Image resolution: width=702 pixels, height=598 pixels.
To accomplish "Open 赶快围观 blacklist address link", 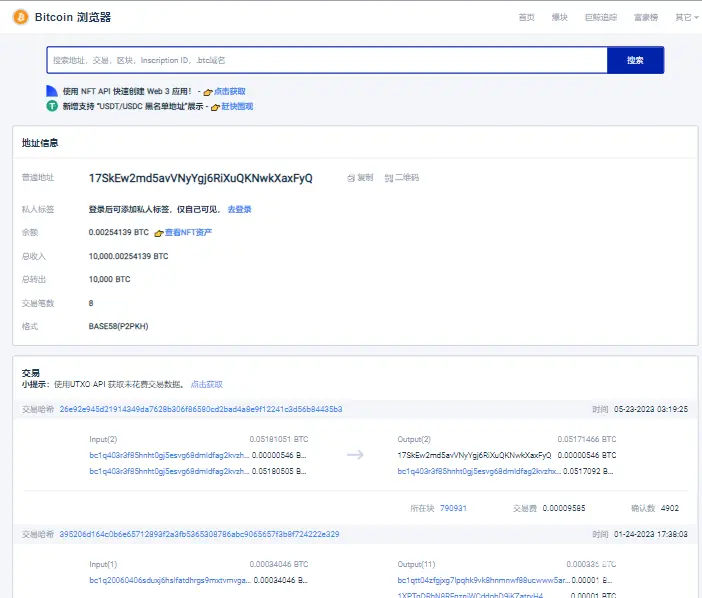I will pyautogui.click(x=237, y=106).
